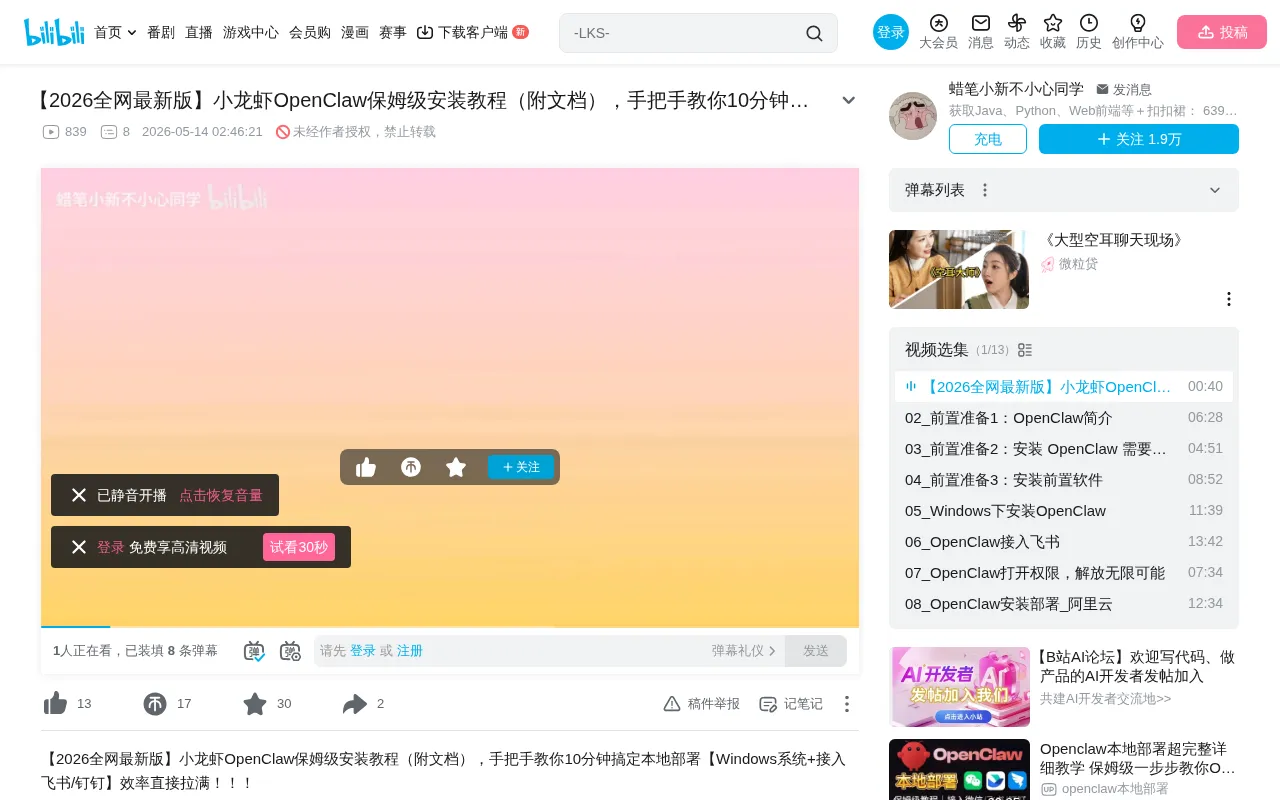Click the -LKS- search input field

click(685, 33)
